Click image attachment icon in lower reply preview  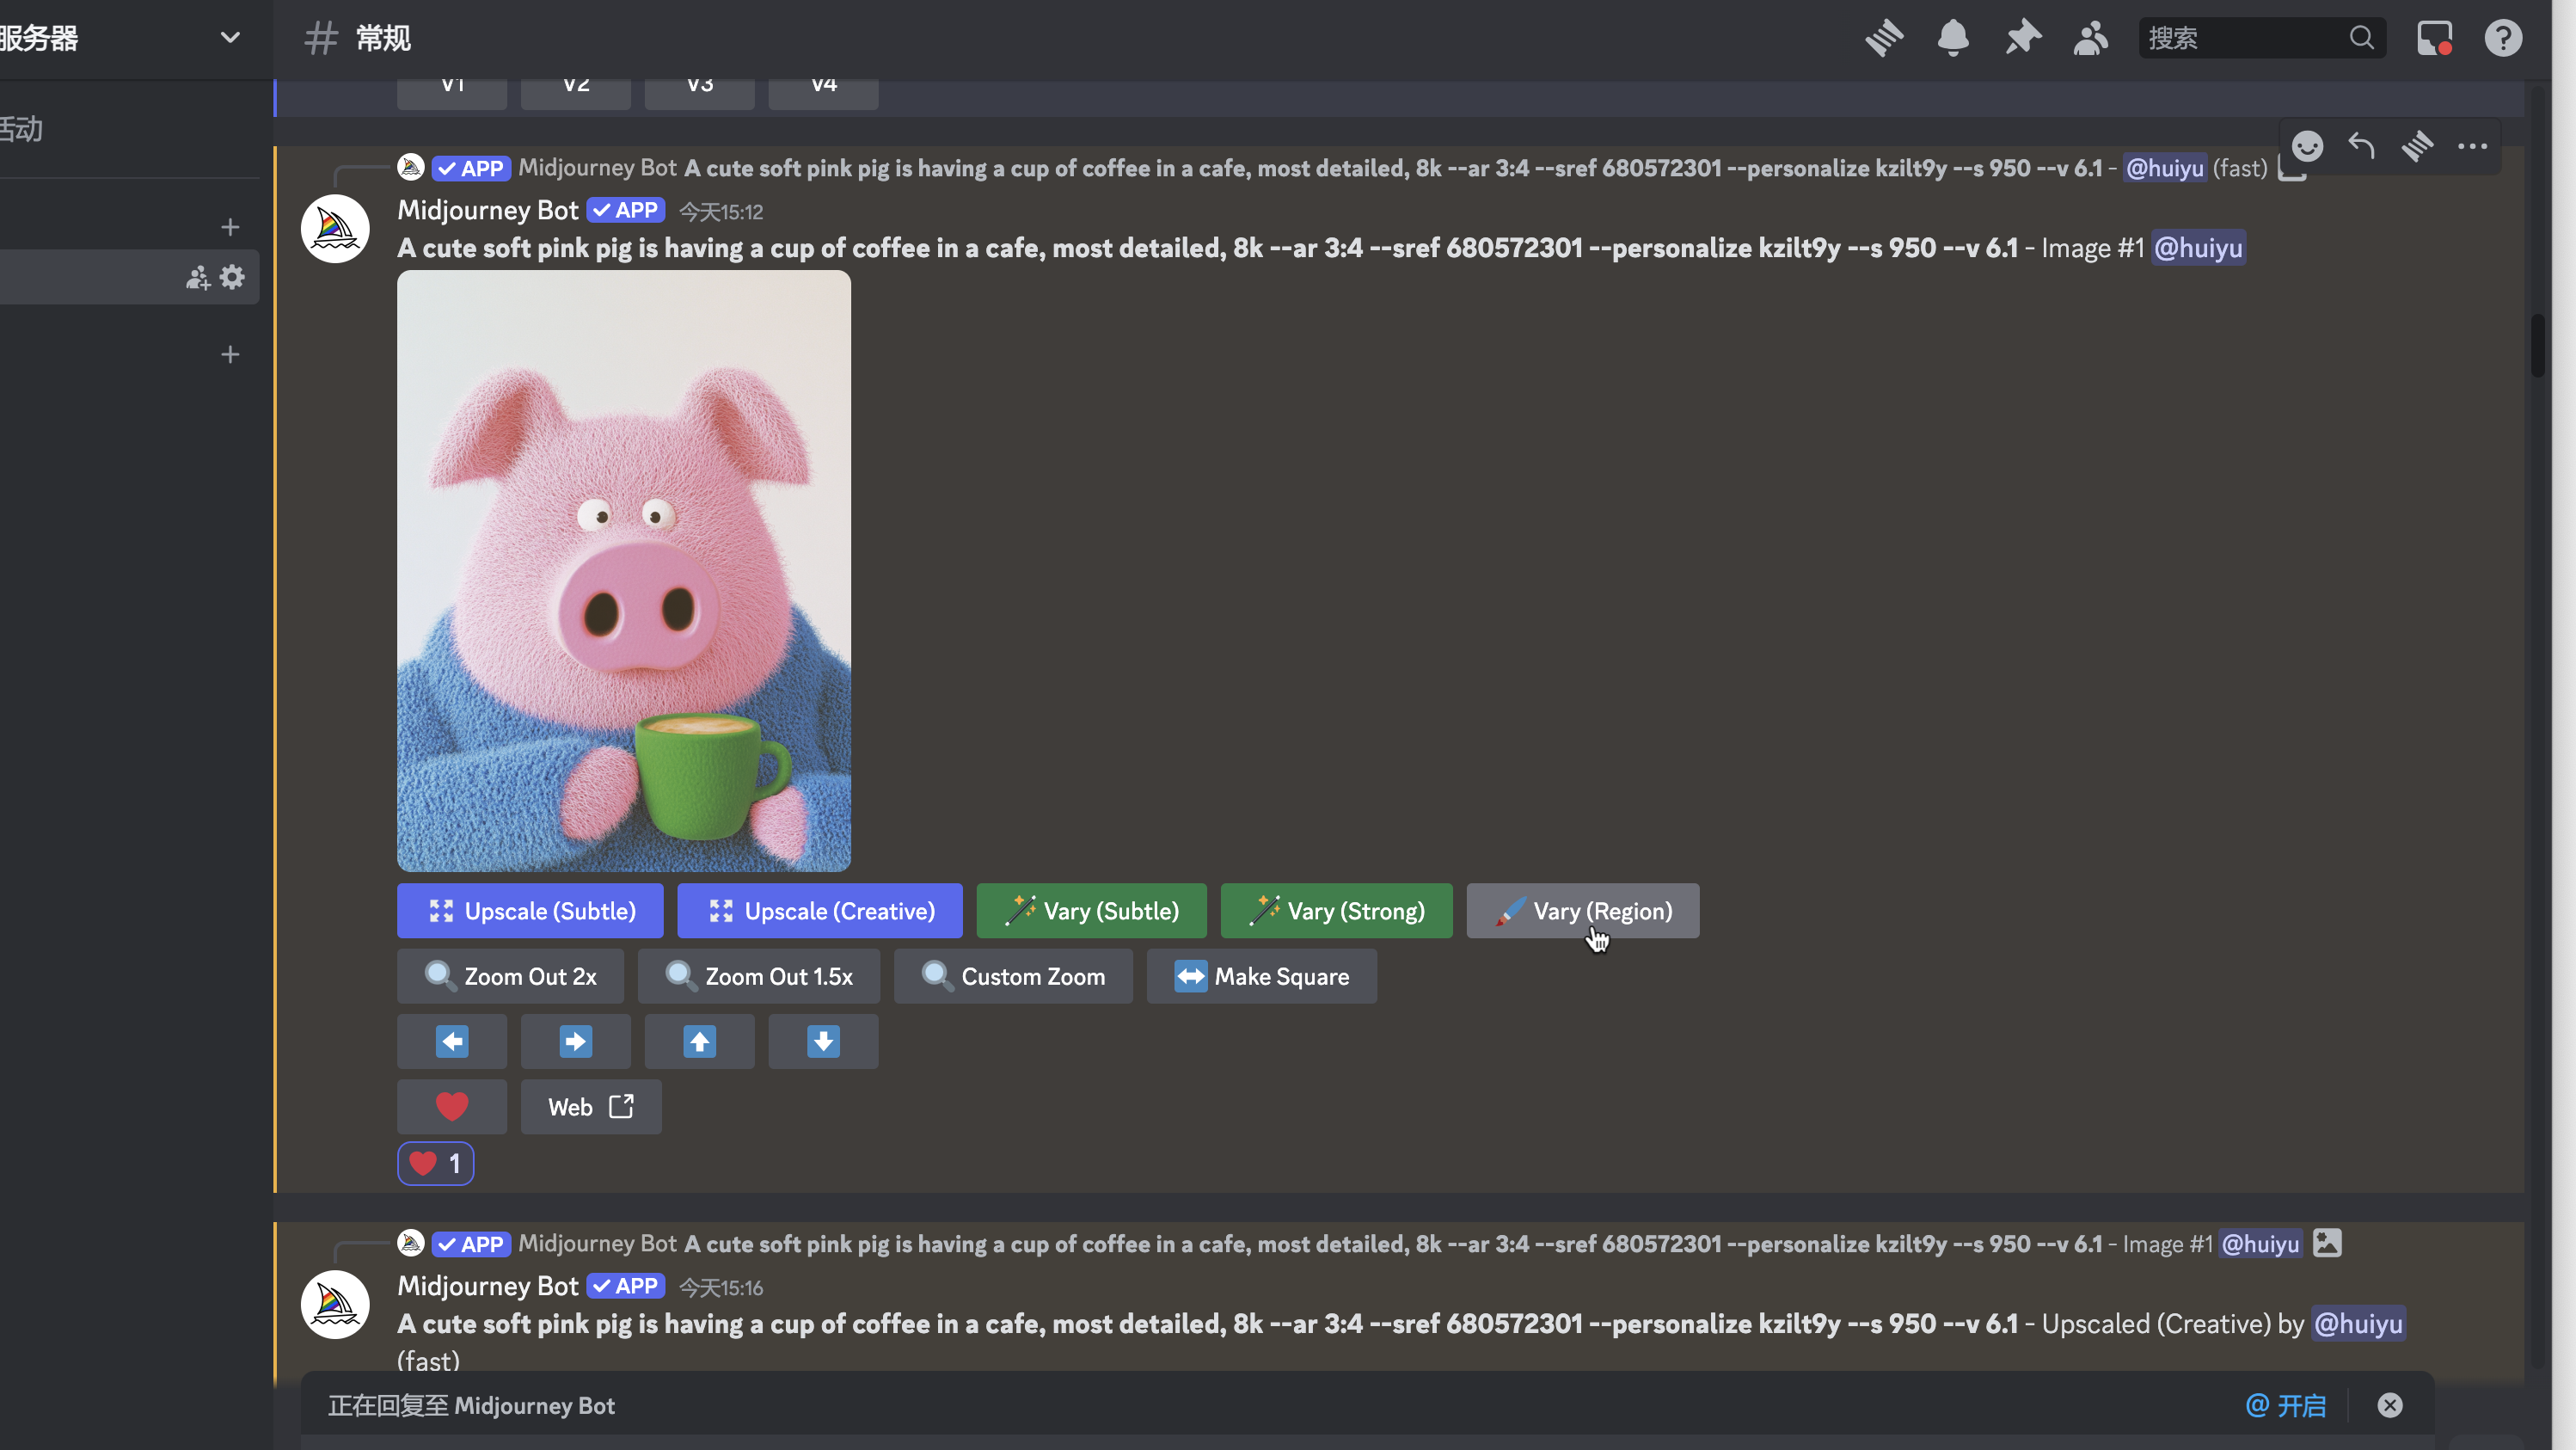(2327, 1243)
